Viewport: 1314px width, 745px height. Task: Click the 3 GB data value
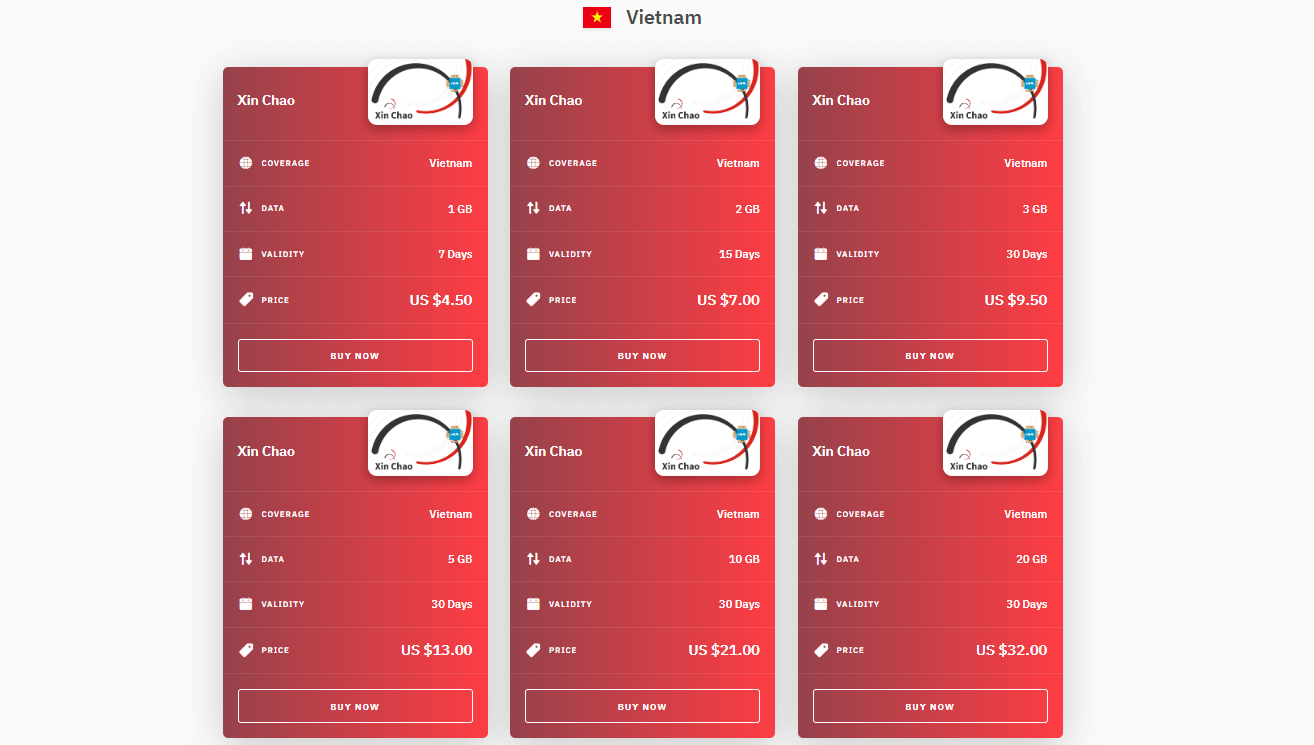pyautogui.click(x=1035, y=209)
